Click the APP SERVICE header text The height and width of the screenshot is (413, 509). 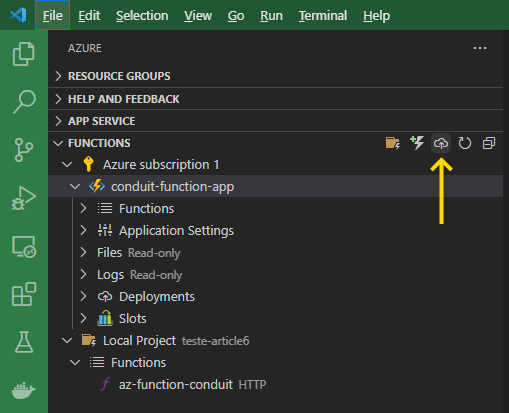click(x=102, y=121)
